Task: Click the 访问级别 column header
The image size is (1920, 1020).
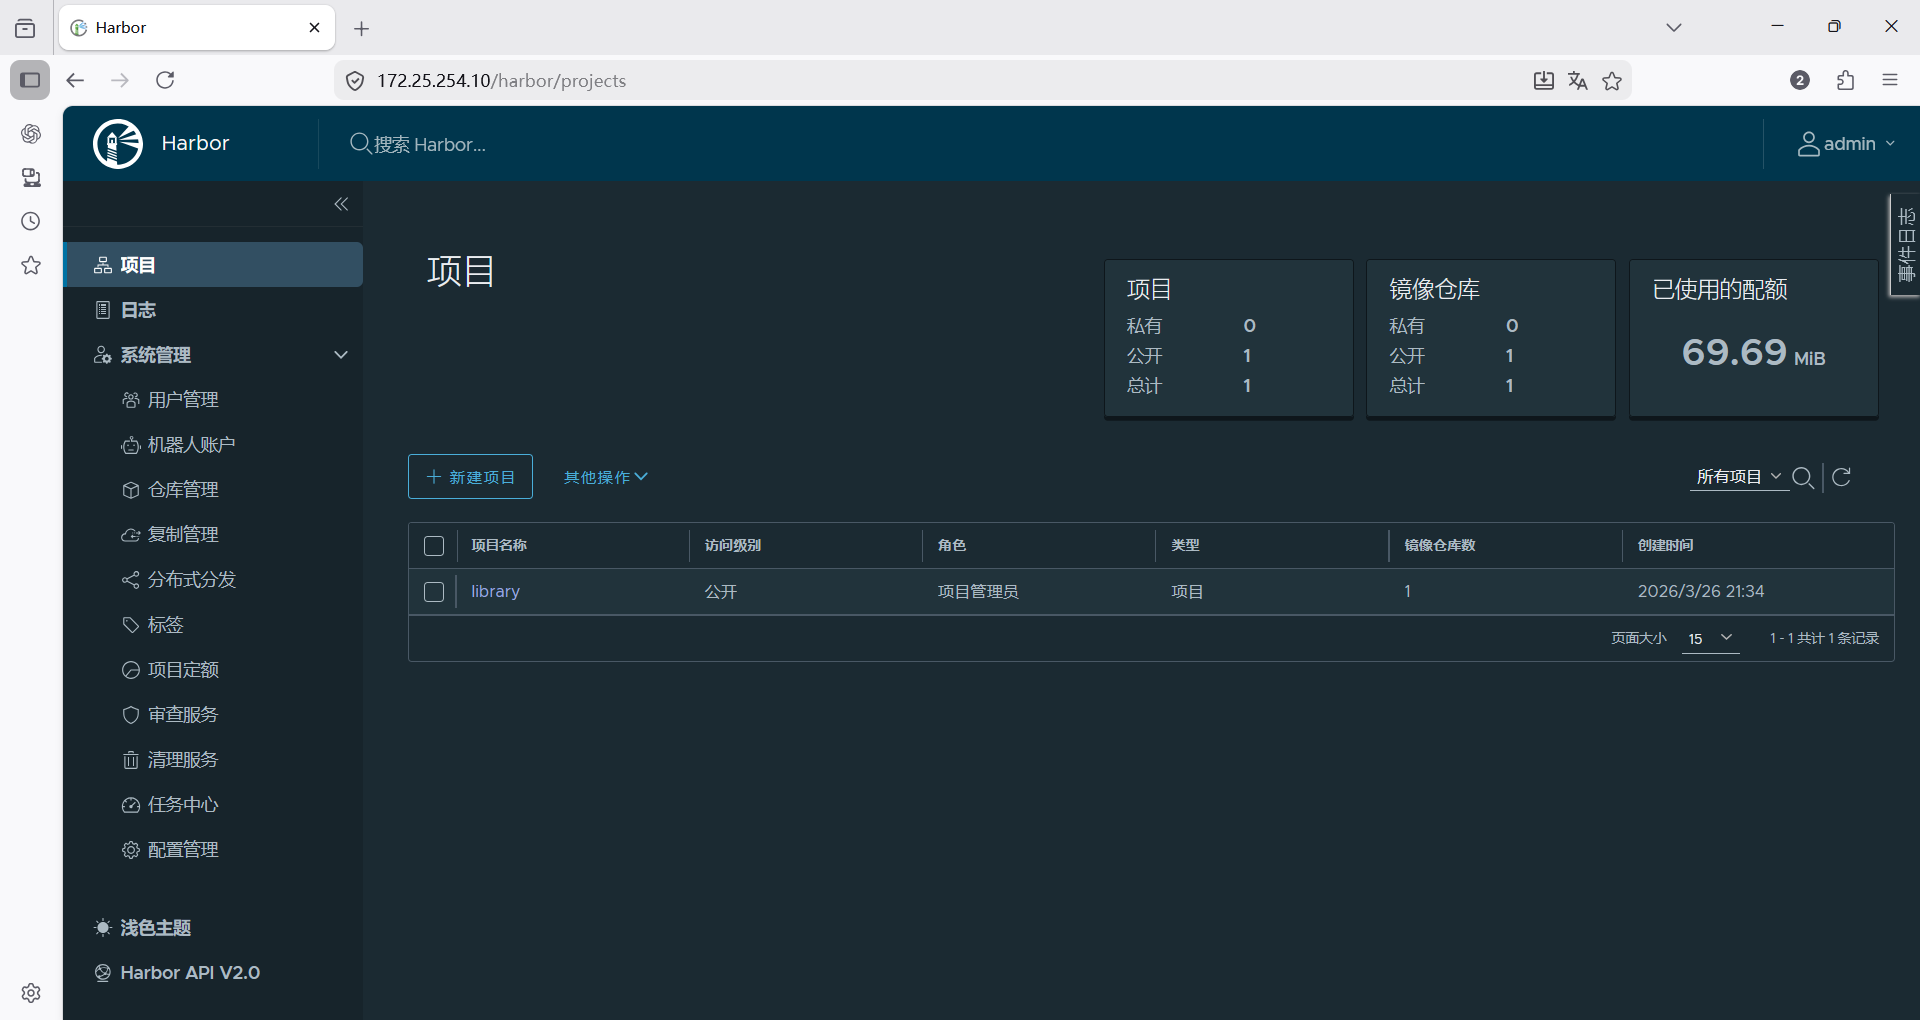Action: pyautogui.click(x=732, y=545)
